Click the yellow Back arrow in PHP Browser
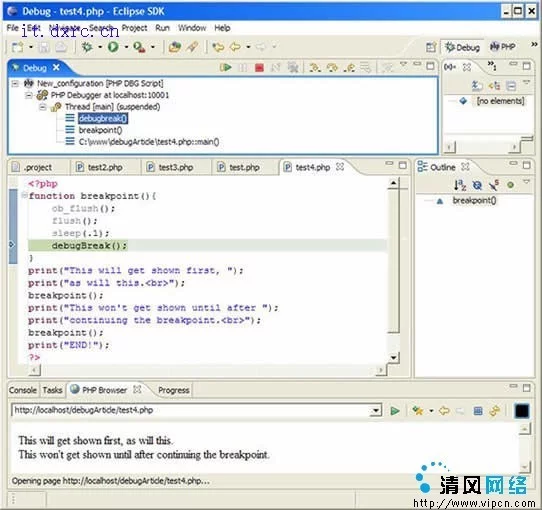The height and width of the screenshot is (510, 542). point(444,411)
